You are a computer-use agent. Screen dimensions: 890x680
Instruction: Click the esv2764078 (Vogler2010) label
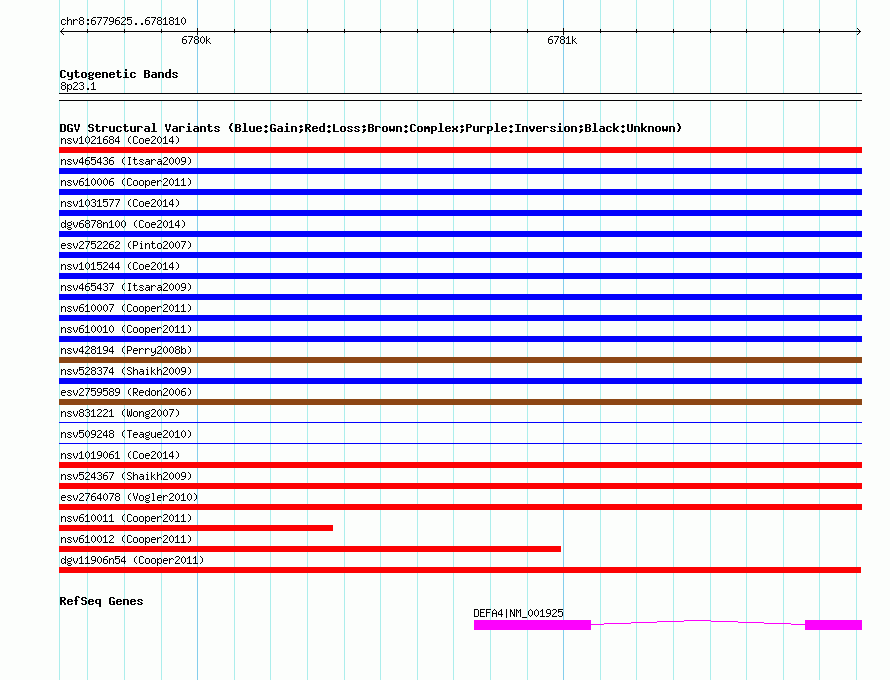(x=129, y=497)
